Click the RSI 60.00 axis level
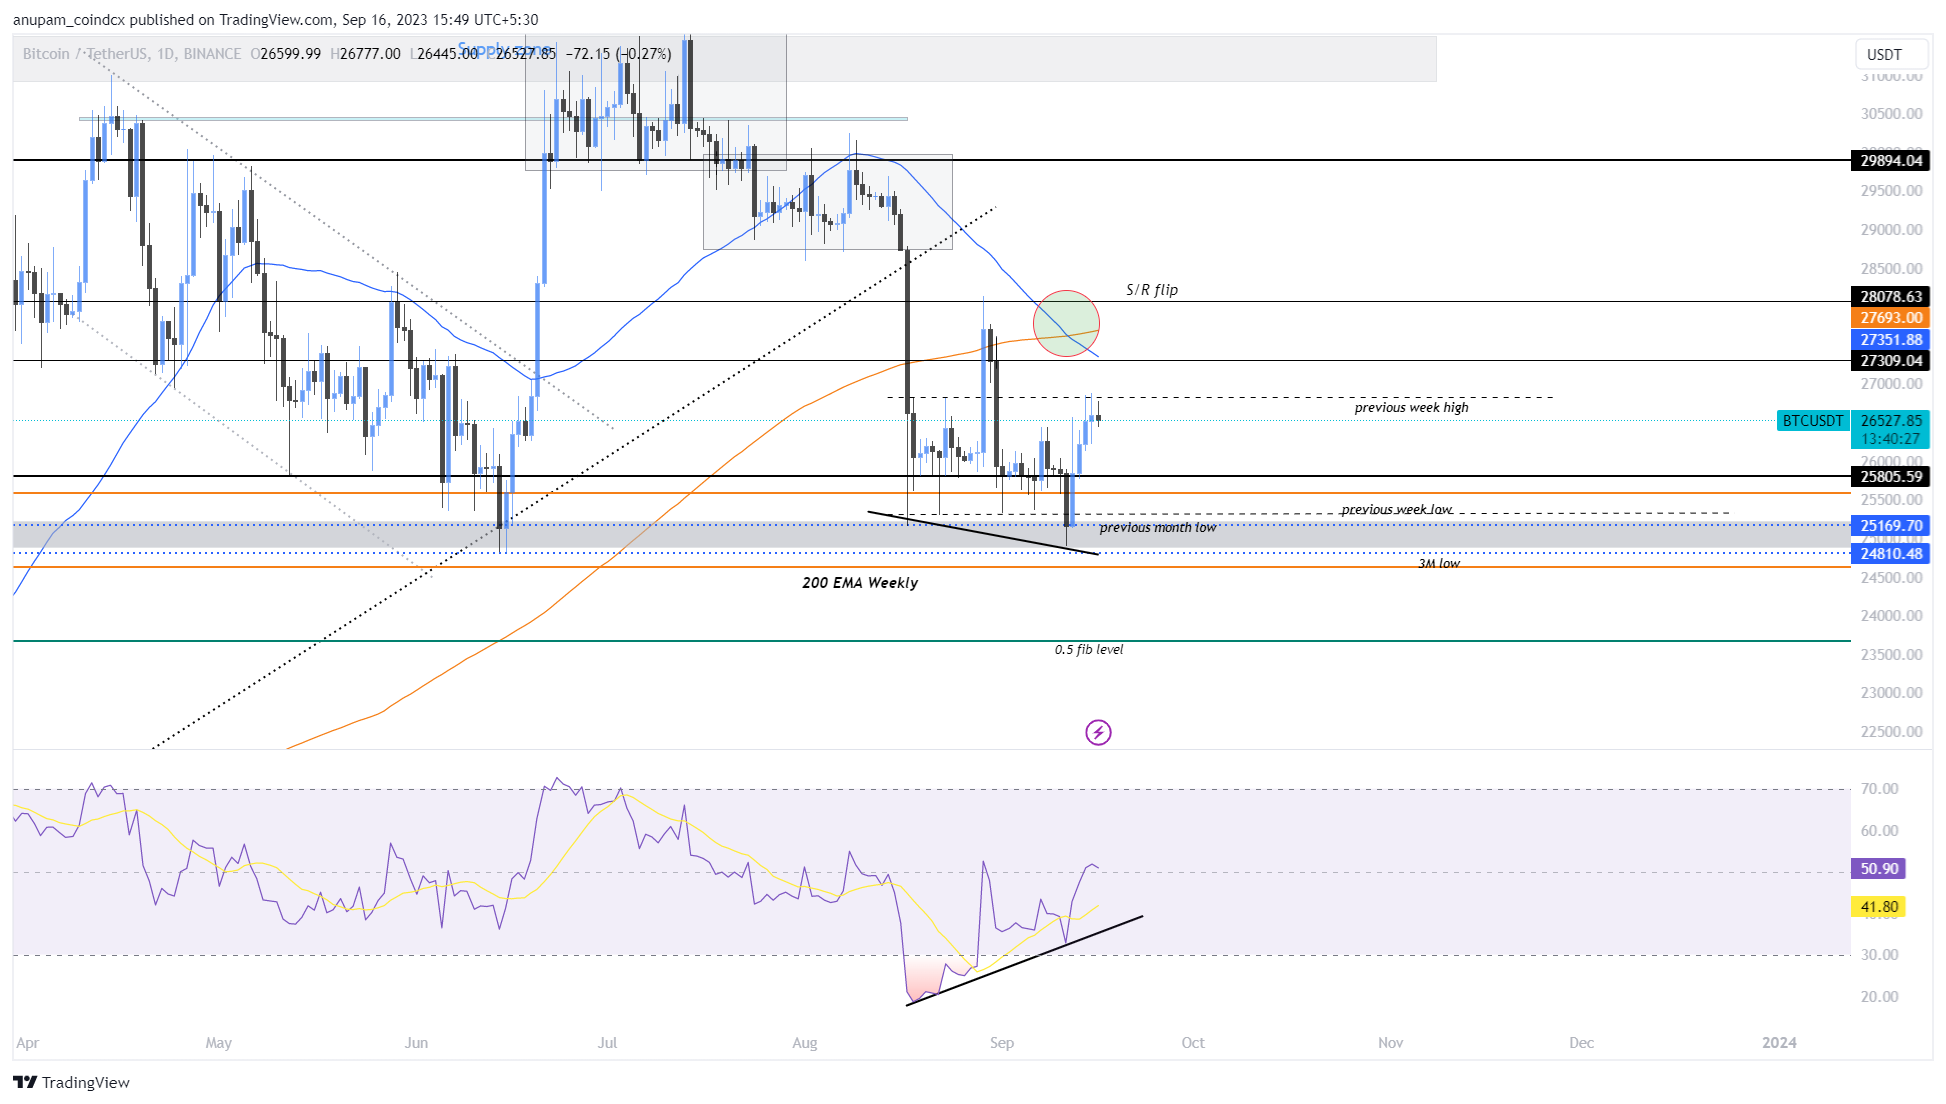 [1879, 831]
